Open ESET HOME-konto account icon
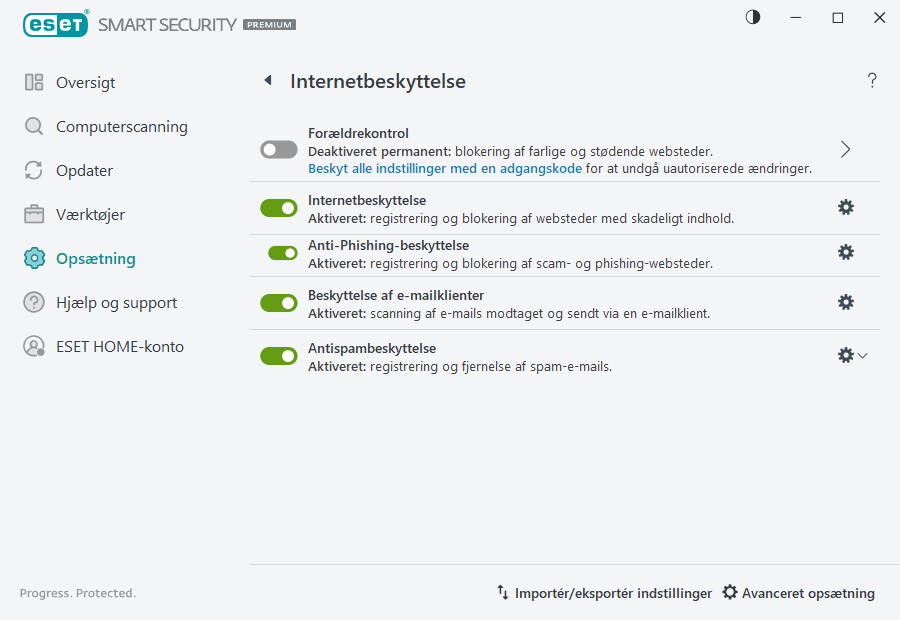The image size is (900, 620). (x=32, y=346)
